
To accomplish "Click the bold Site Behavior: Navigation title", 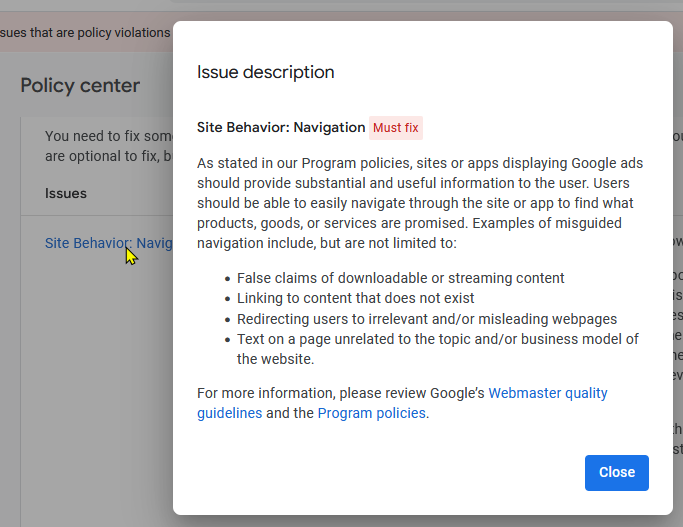I will click(x=281, y=128).
